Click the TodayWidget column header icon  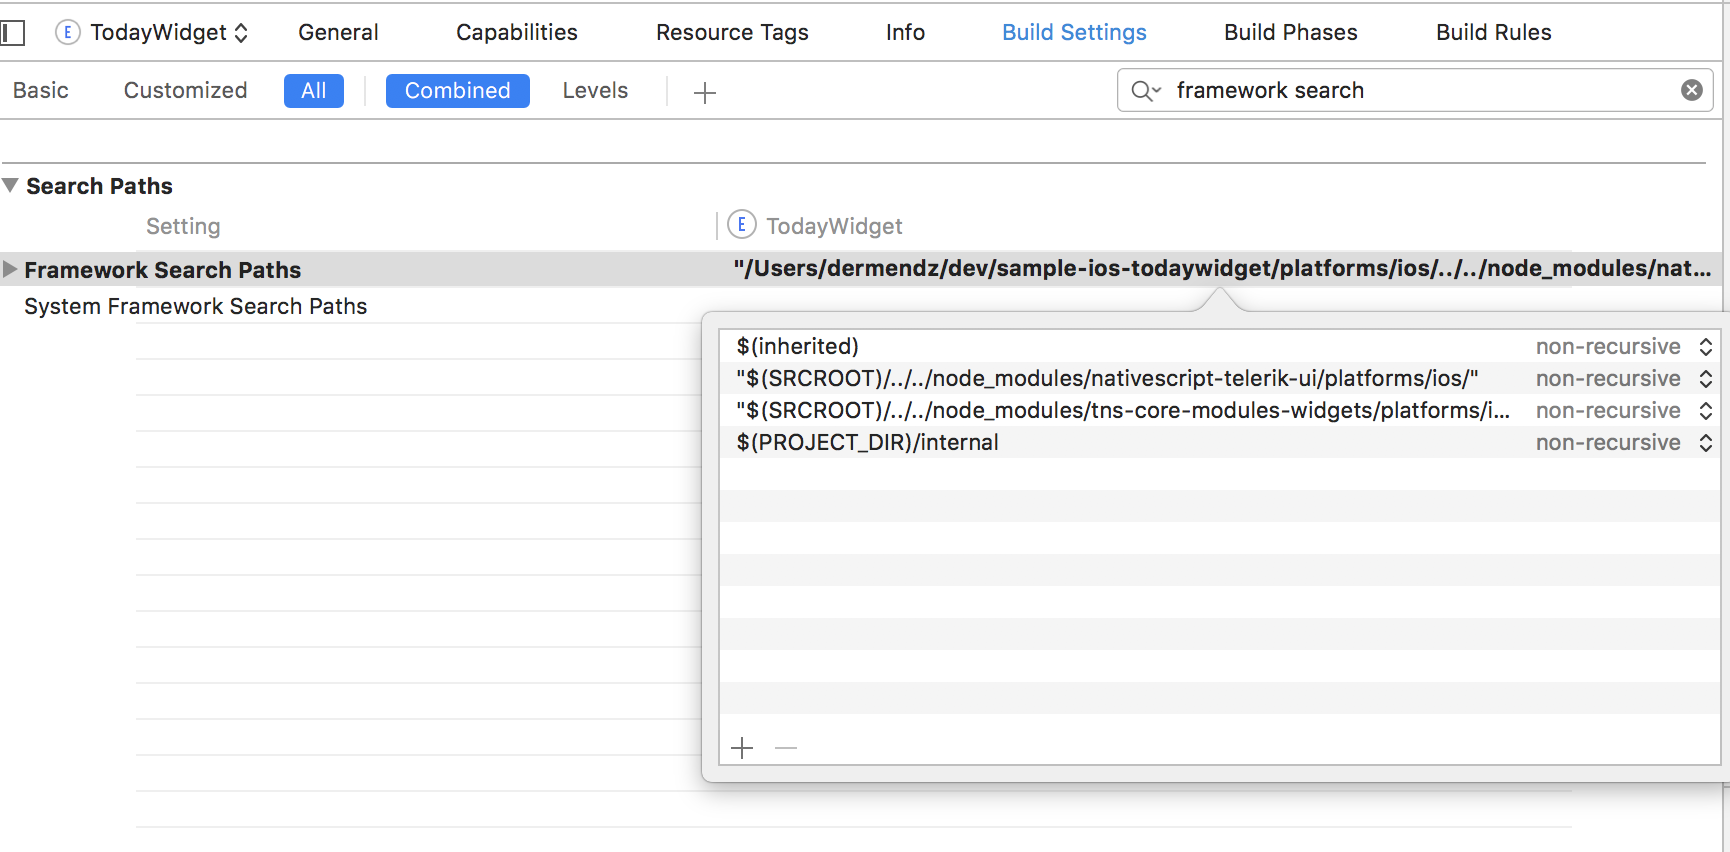(x=741, y=225)
